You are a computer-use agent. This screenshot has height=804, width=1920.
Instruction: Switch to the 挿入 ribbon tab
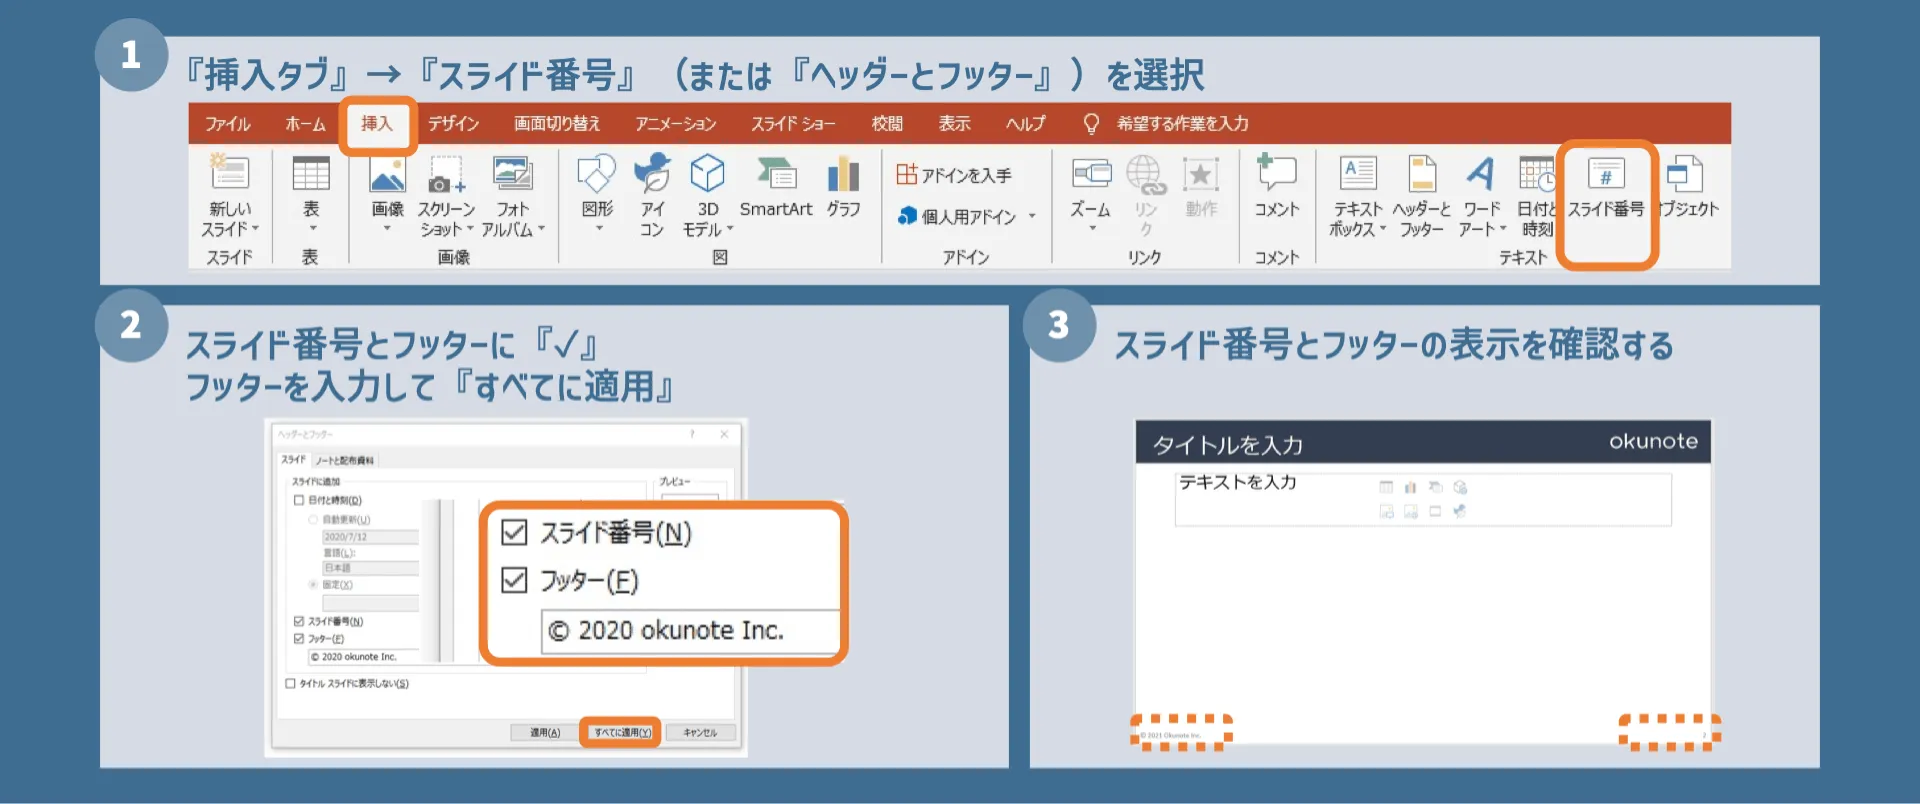coord(377,124)
